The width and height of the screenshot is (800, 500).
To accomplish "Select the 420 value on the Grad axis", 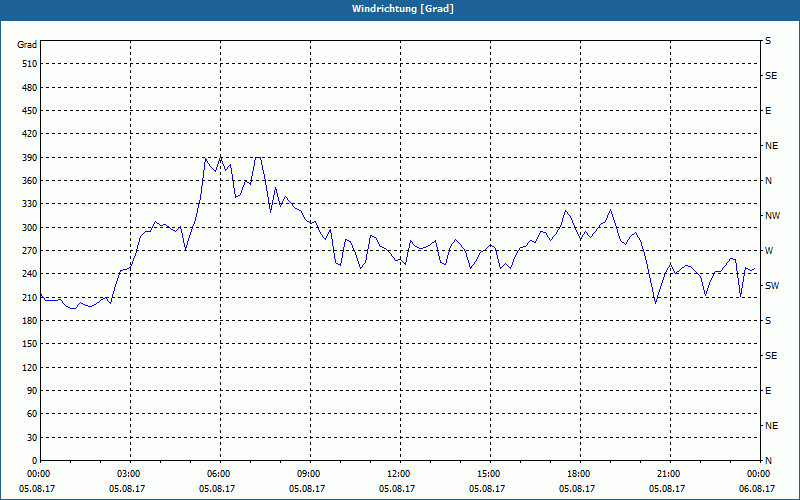I will [x=30, y=134].
